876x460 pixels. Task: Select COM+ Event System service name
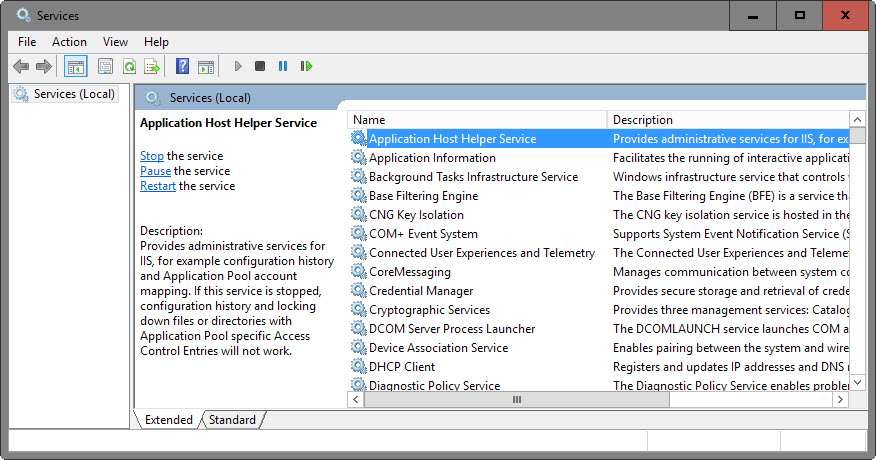(x=423, y=234)
